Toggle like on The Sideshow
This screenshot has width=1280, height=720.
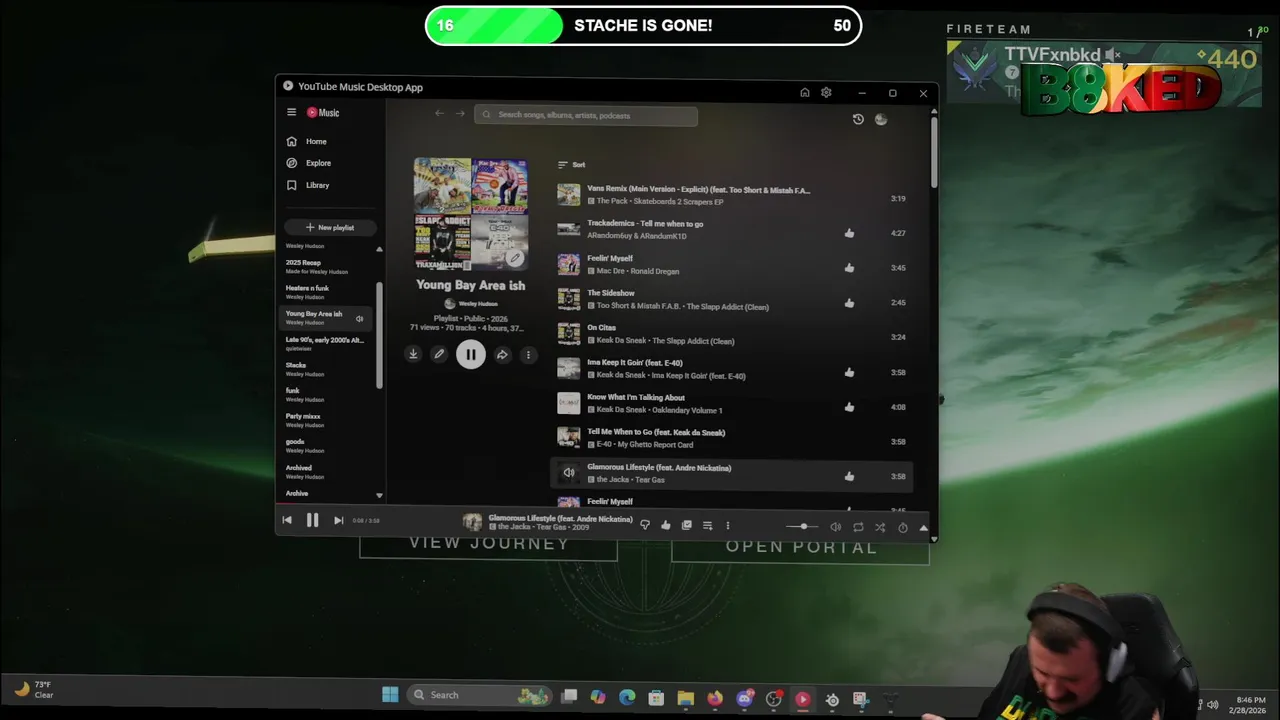(x=849, y=303)
